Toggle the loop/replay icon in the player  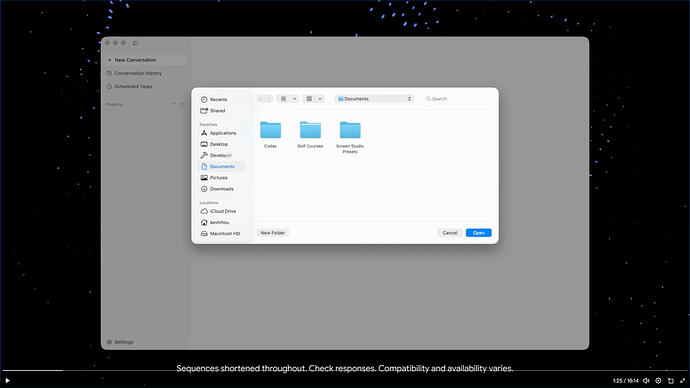coord(671,381)
